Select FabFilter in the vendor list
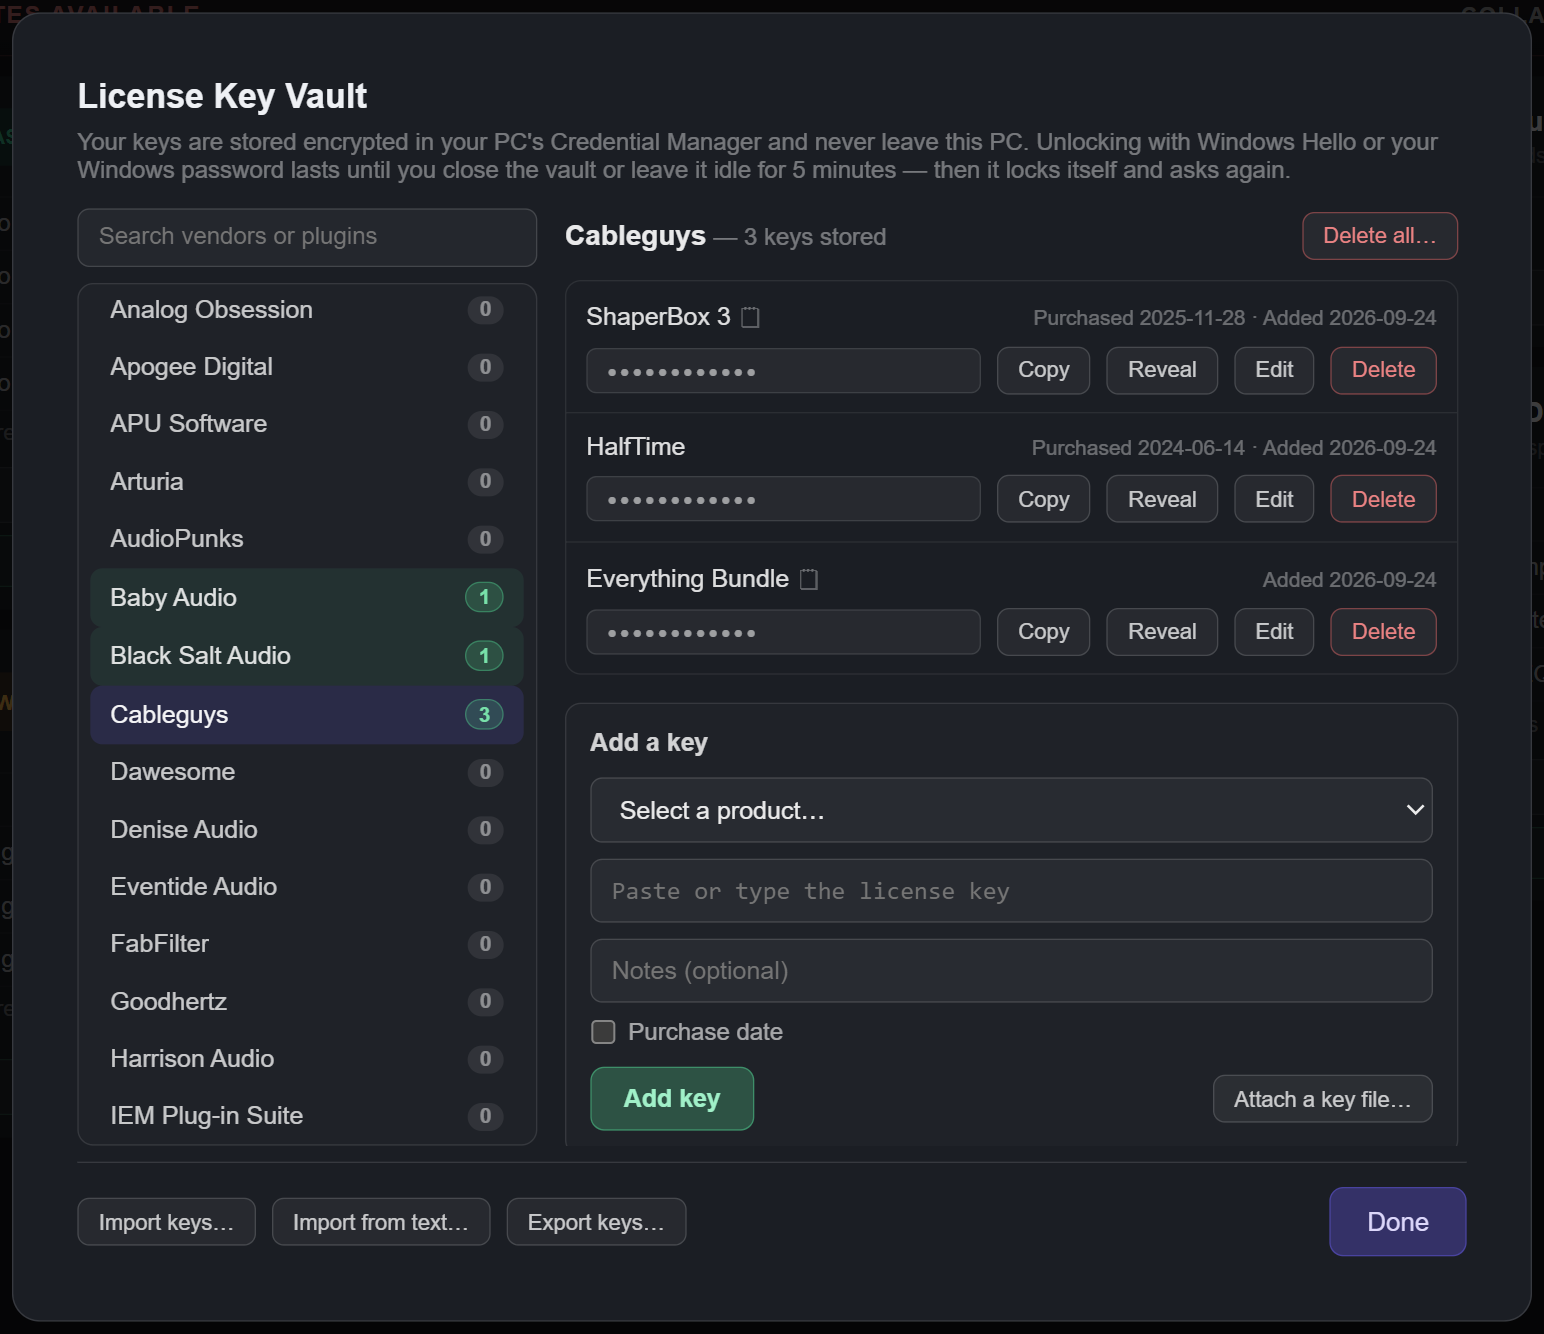This screenshot has height=1334, width=1544. tap(307, 944)
